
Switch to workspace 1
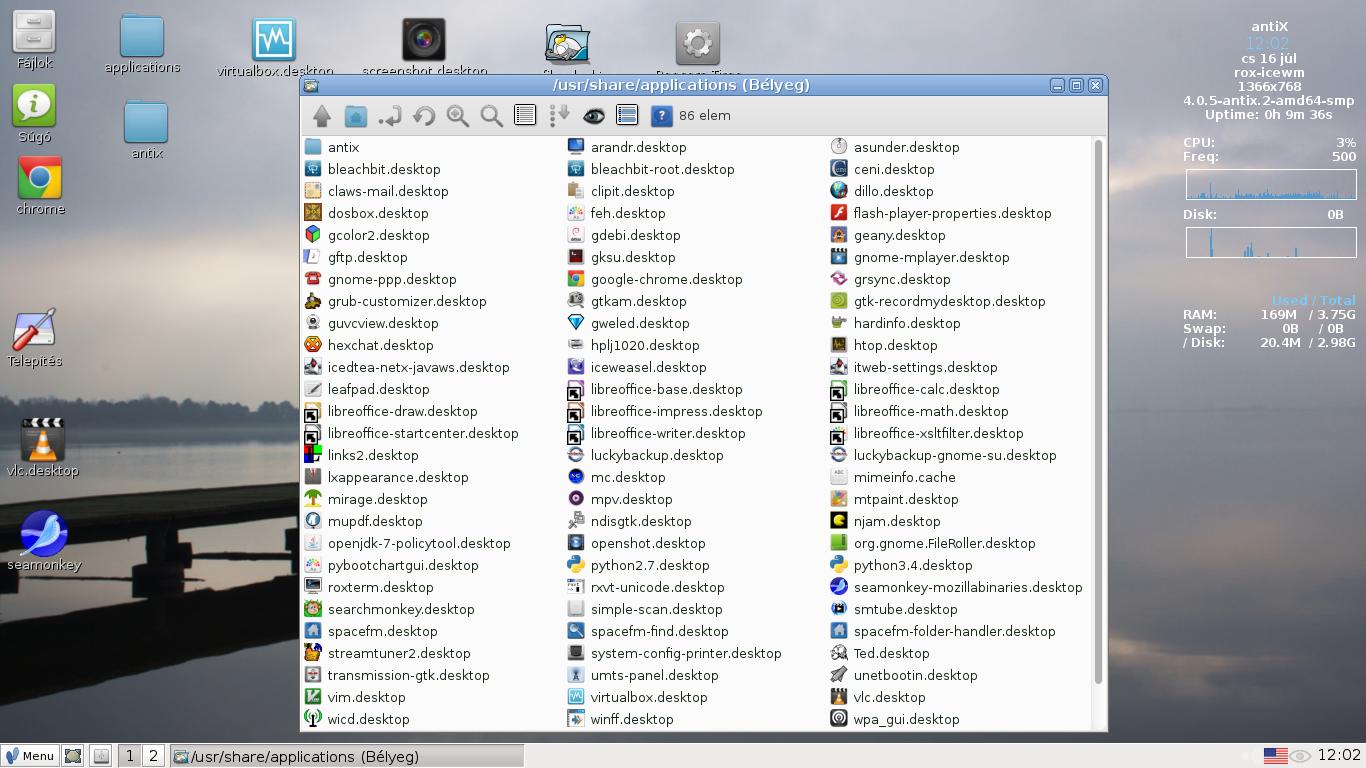tap(129, 756)
